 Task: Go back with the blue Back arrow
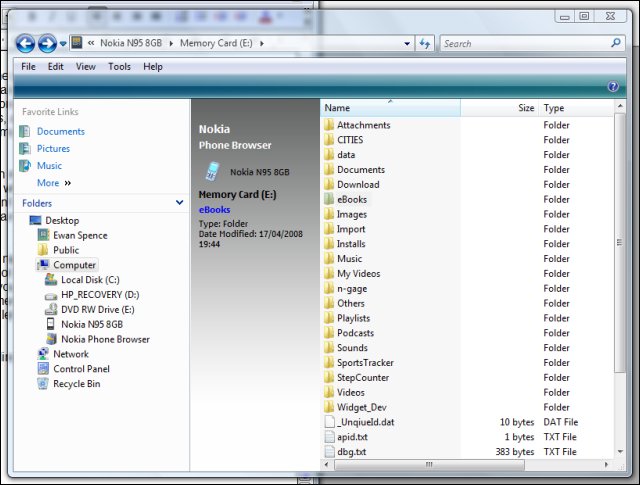click(25, 43)
